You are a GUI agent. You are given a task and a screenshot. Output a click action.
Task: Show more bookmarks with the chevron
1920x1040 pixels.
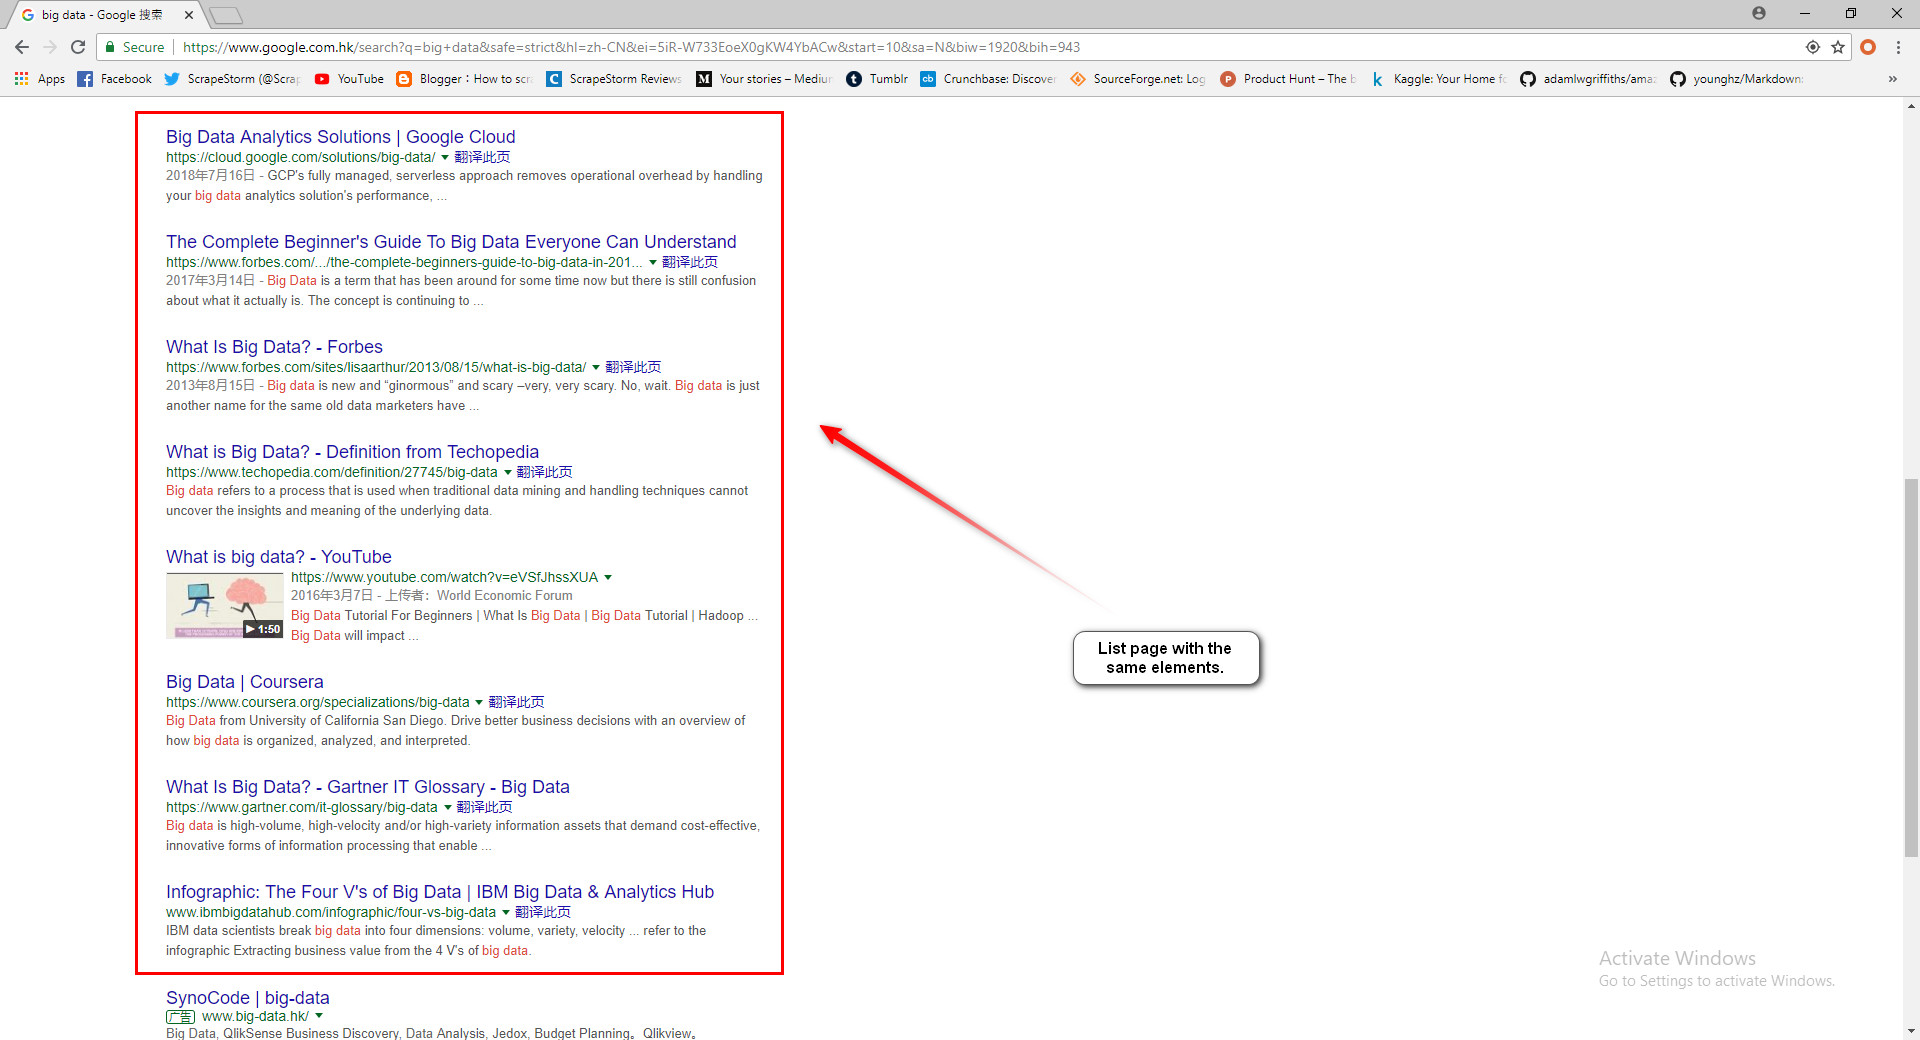click(1892, 79)
